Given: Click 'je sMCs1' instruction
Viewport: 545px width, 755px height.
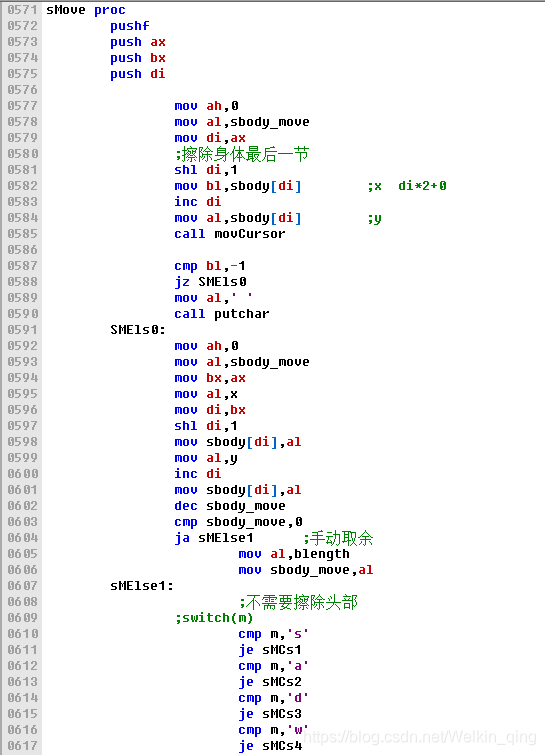Looking at the screenshot, I should (270, 650).
